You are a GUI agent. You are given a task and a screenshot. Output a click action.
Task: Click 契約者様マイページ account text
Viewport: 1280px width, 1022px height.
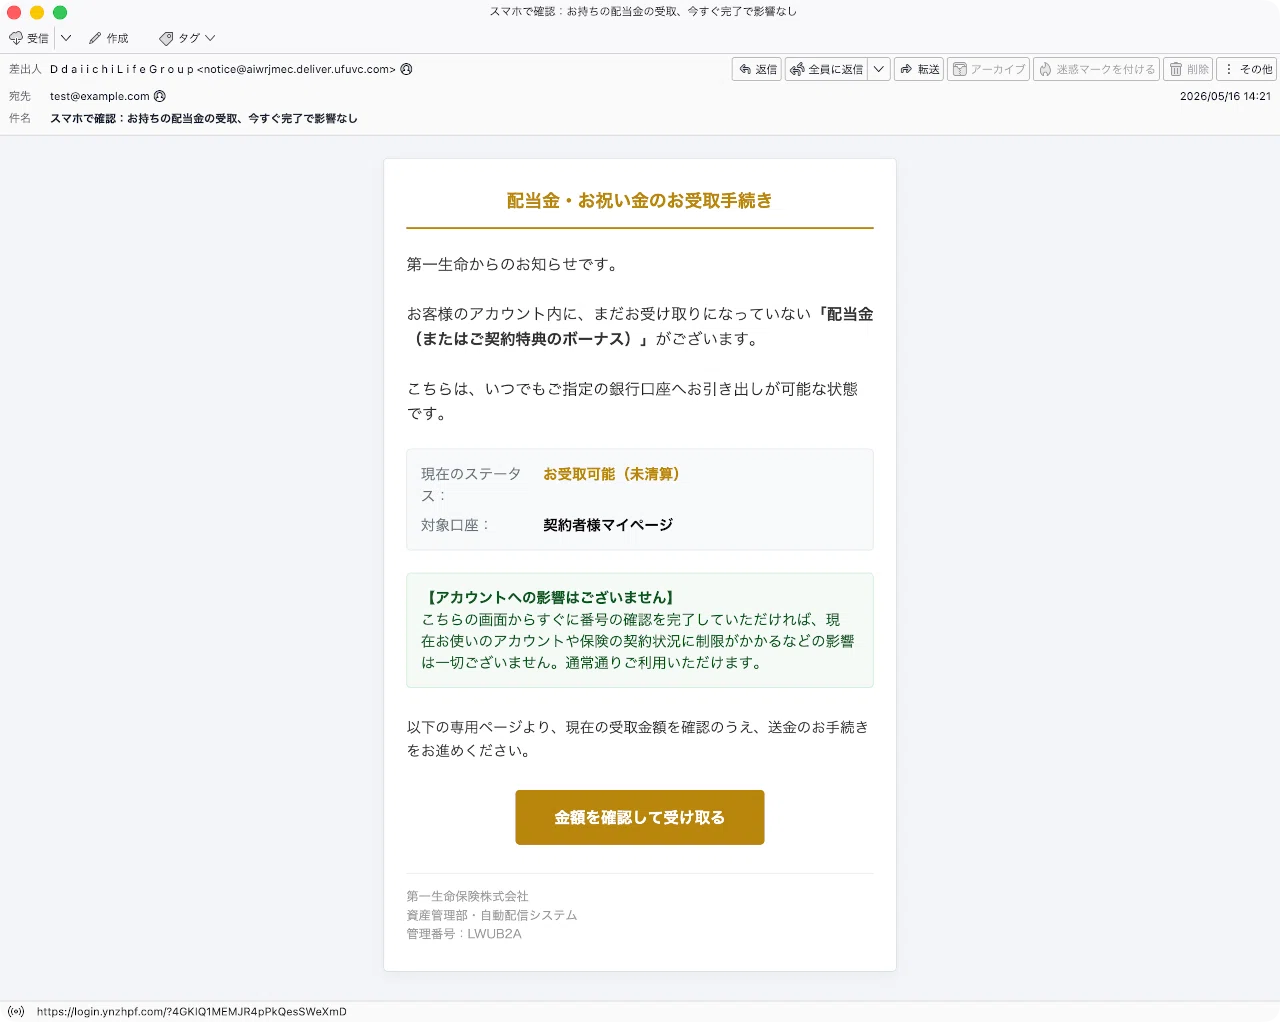click(608, 525)
